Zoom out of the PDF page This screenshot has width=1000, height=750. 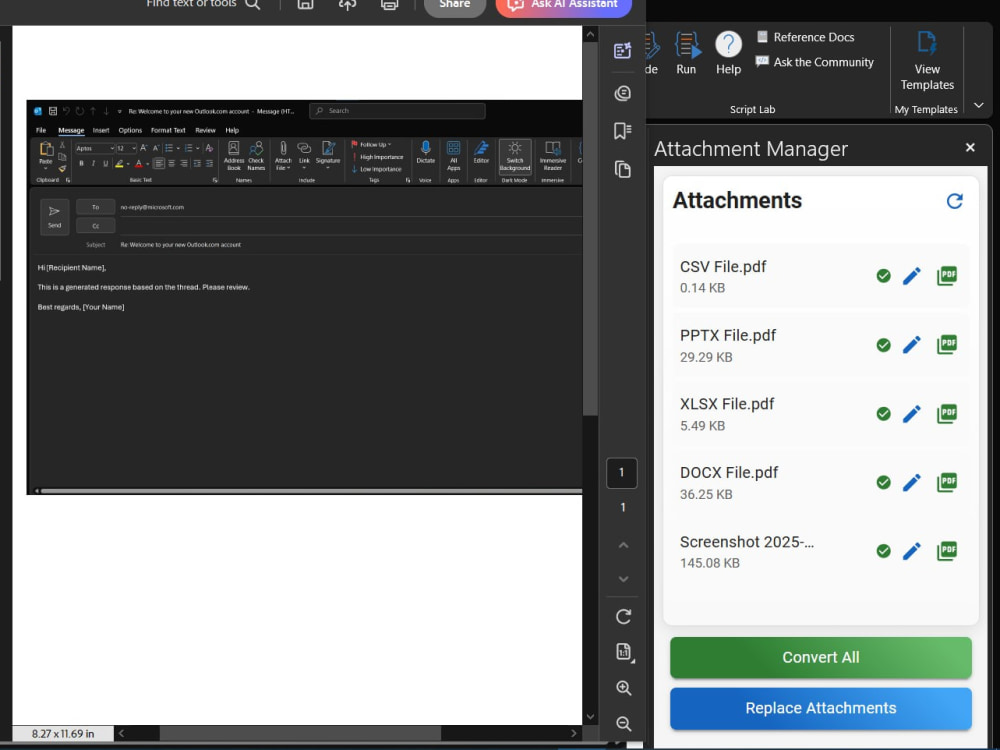(624, 723)
